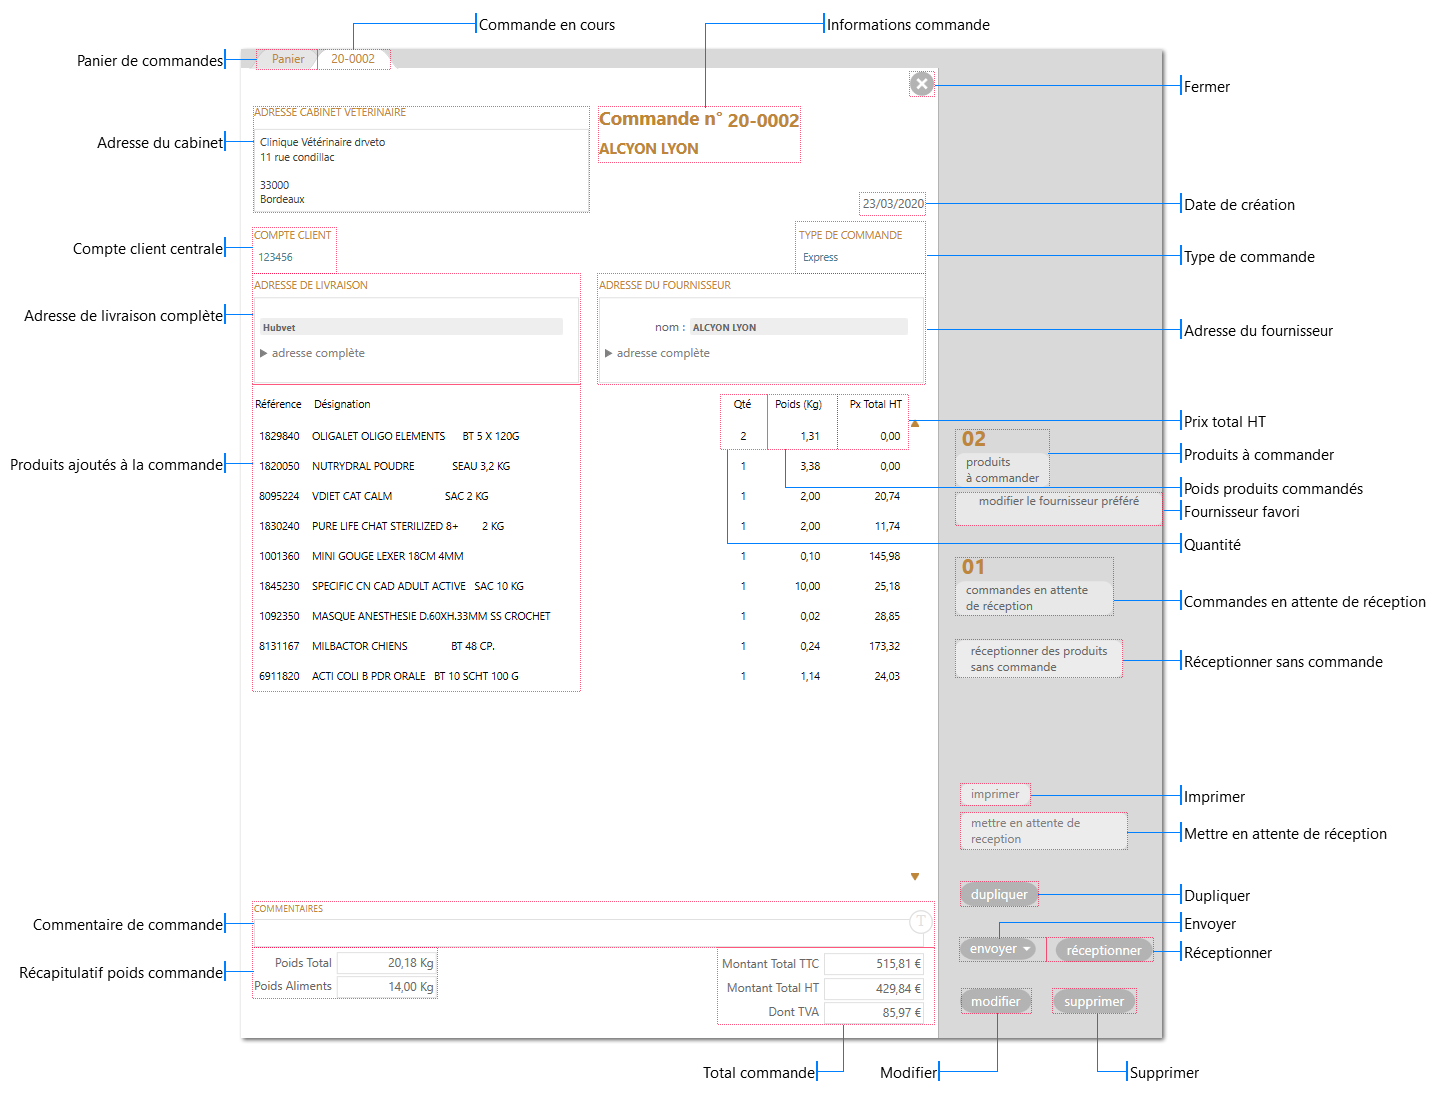
Task: Click price 145,98 for MINI GOUGE LEXER
Action: (885, 556)
